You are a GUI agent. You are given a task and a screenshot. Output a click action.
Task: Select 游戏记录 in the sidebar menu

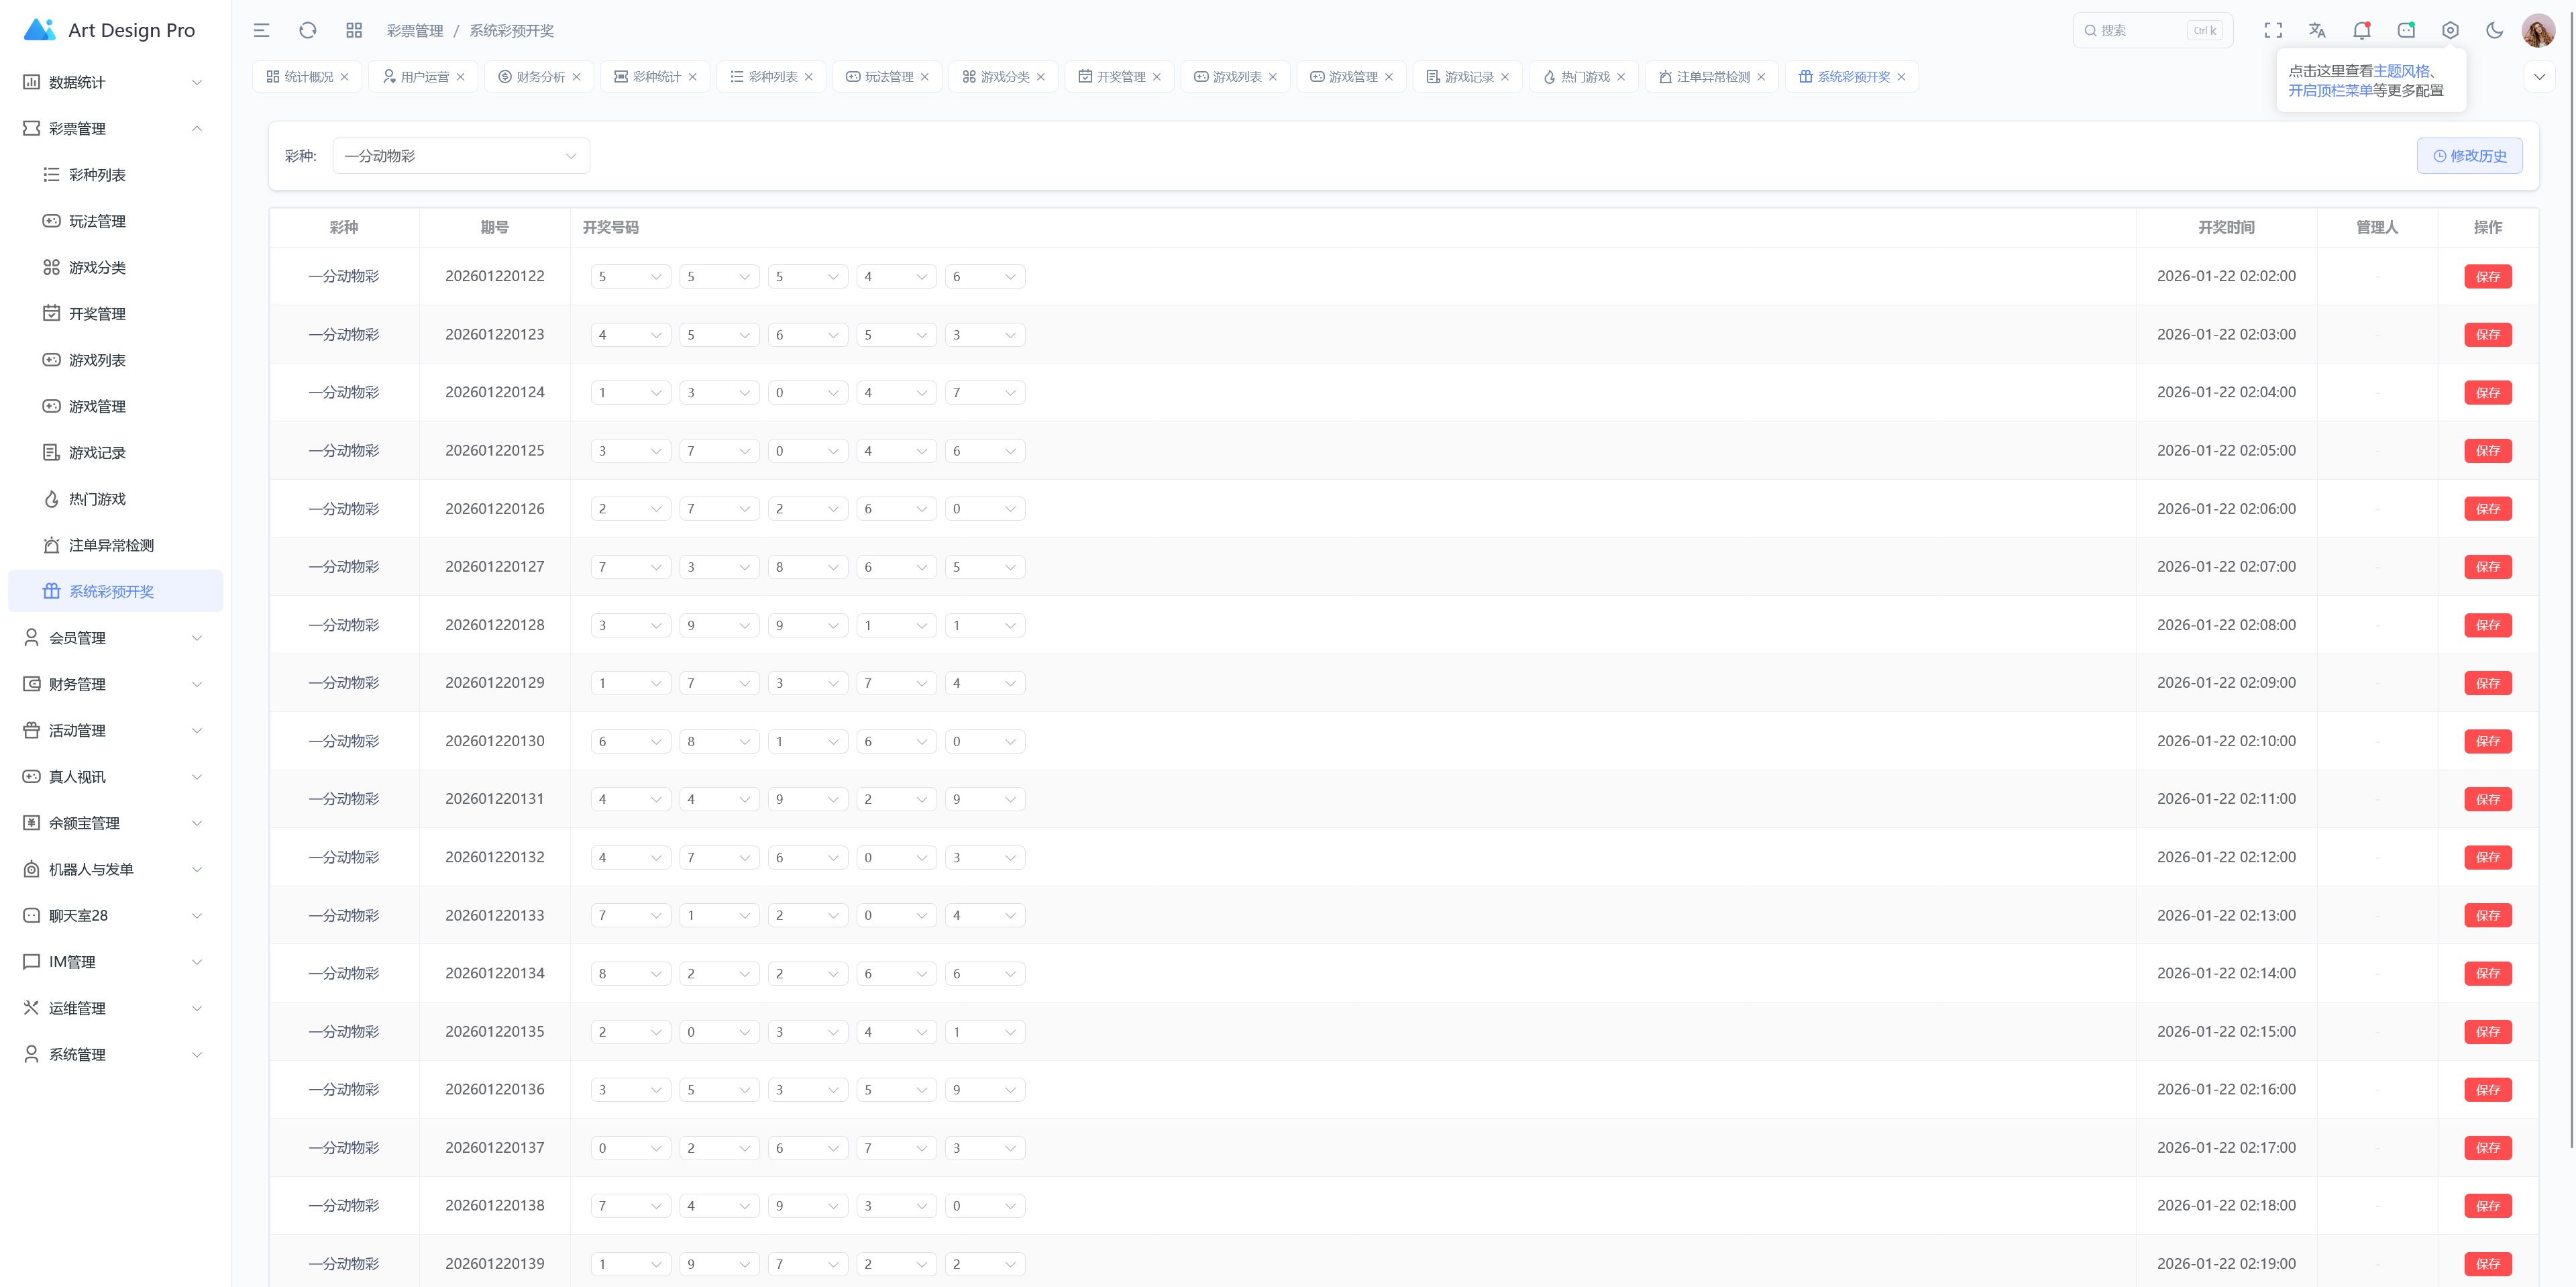97,453
